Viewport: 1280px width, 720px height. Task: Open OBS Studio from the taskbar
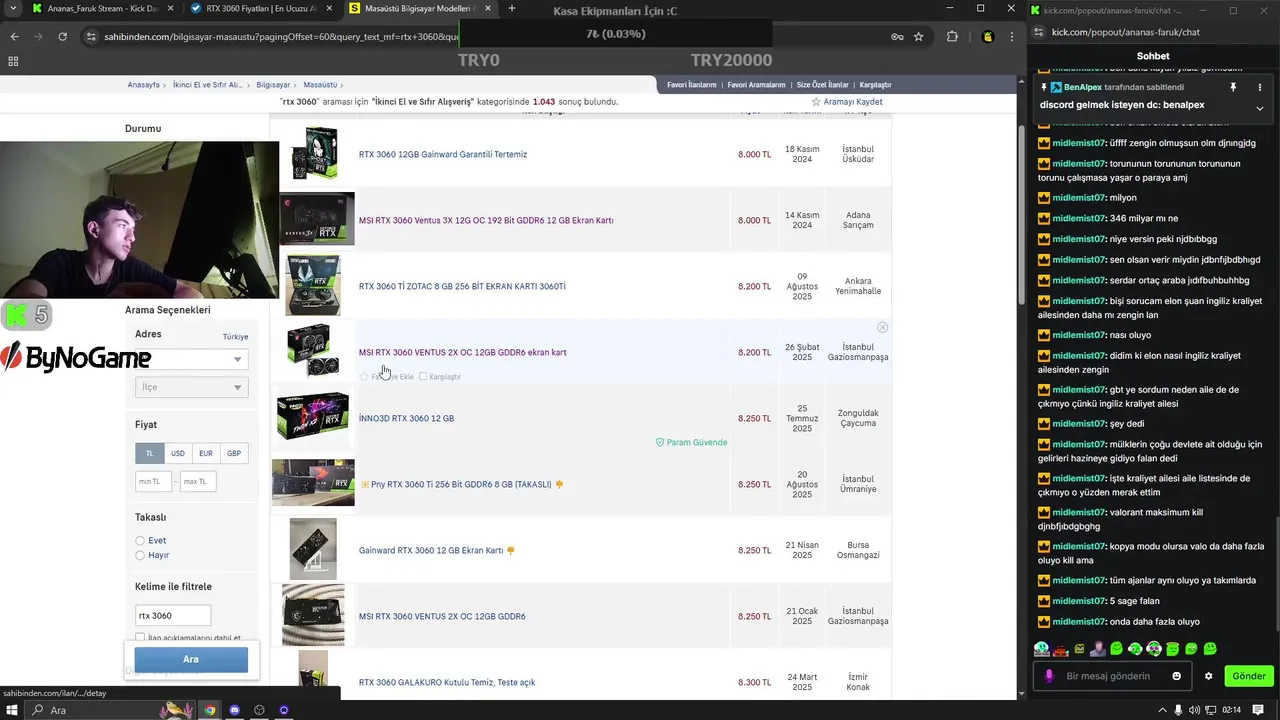click(259, 710)
